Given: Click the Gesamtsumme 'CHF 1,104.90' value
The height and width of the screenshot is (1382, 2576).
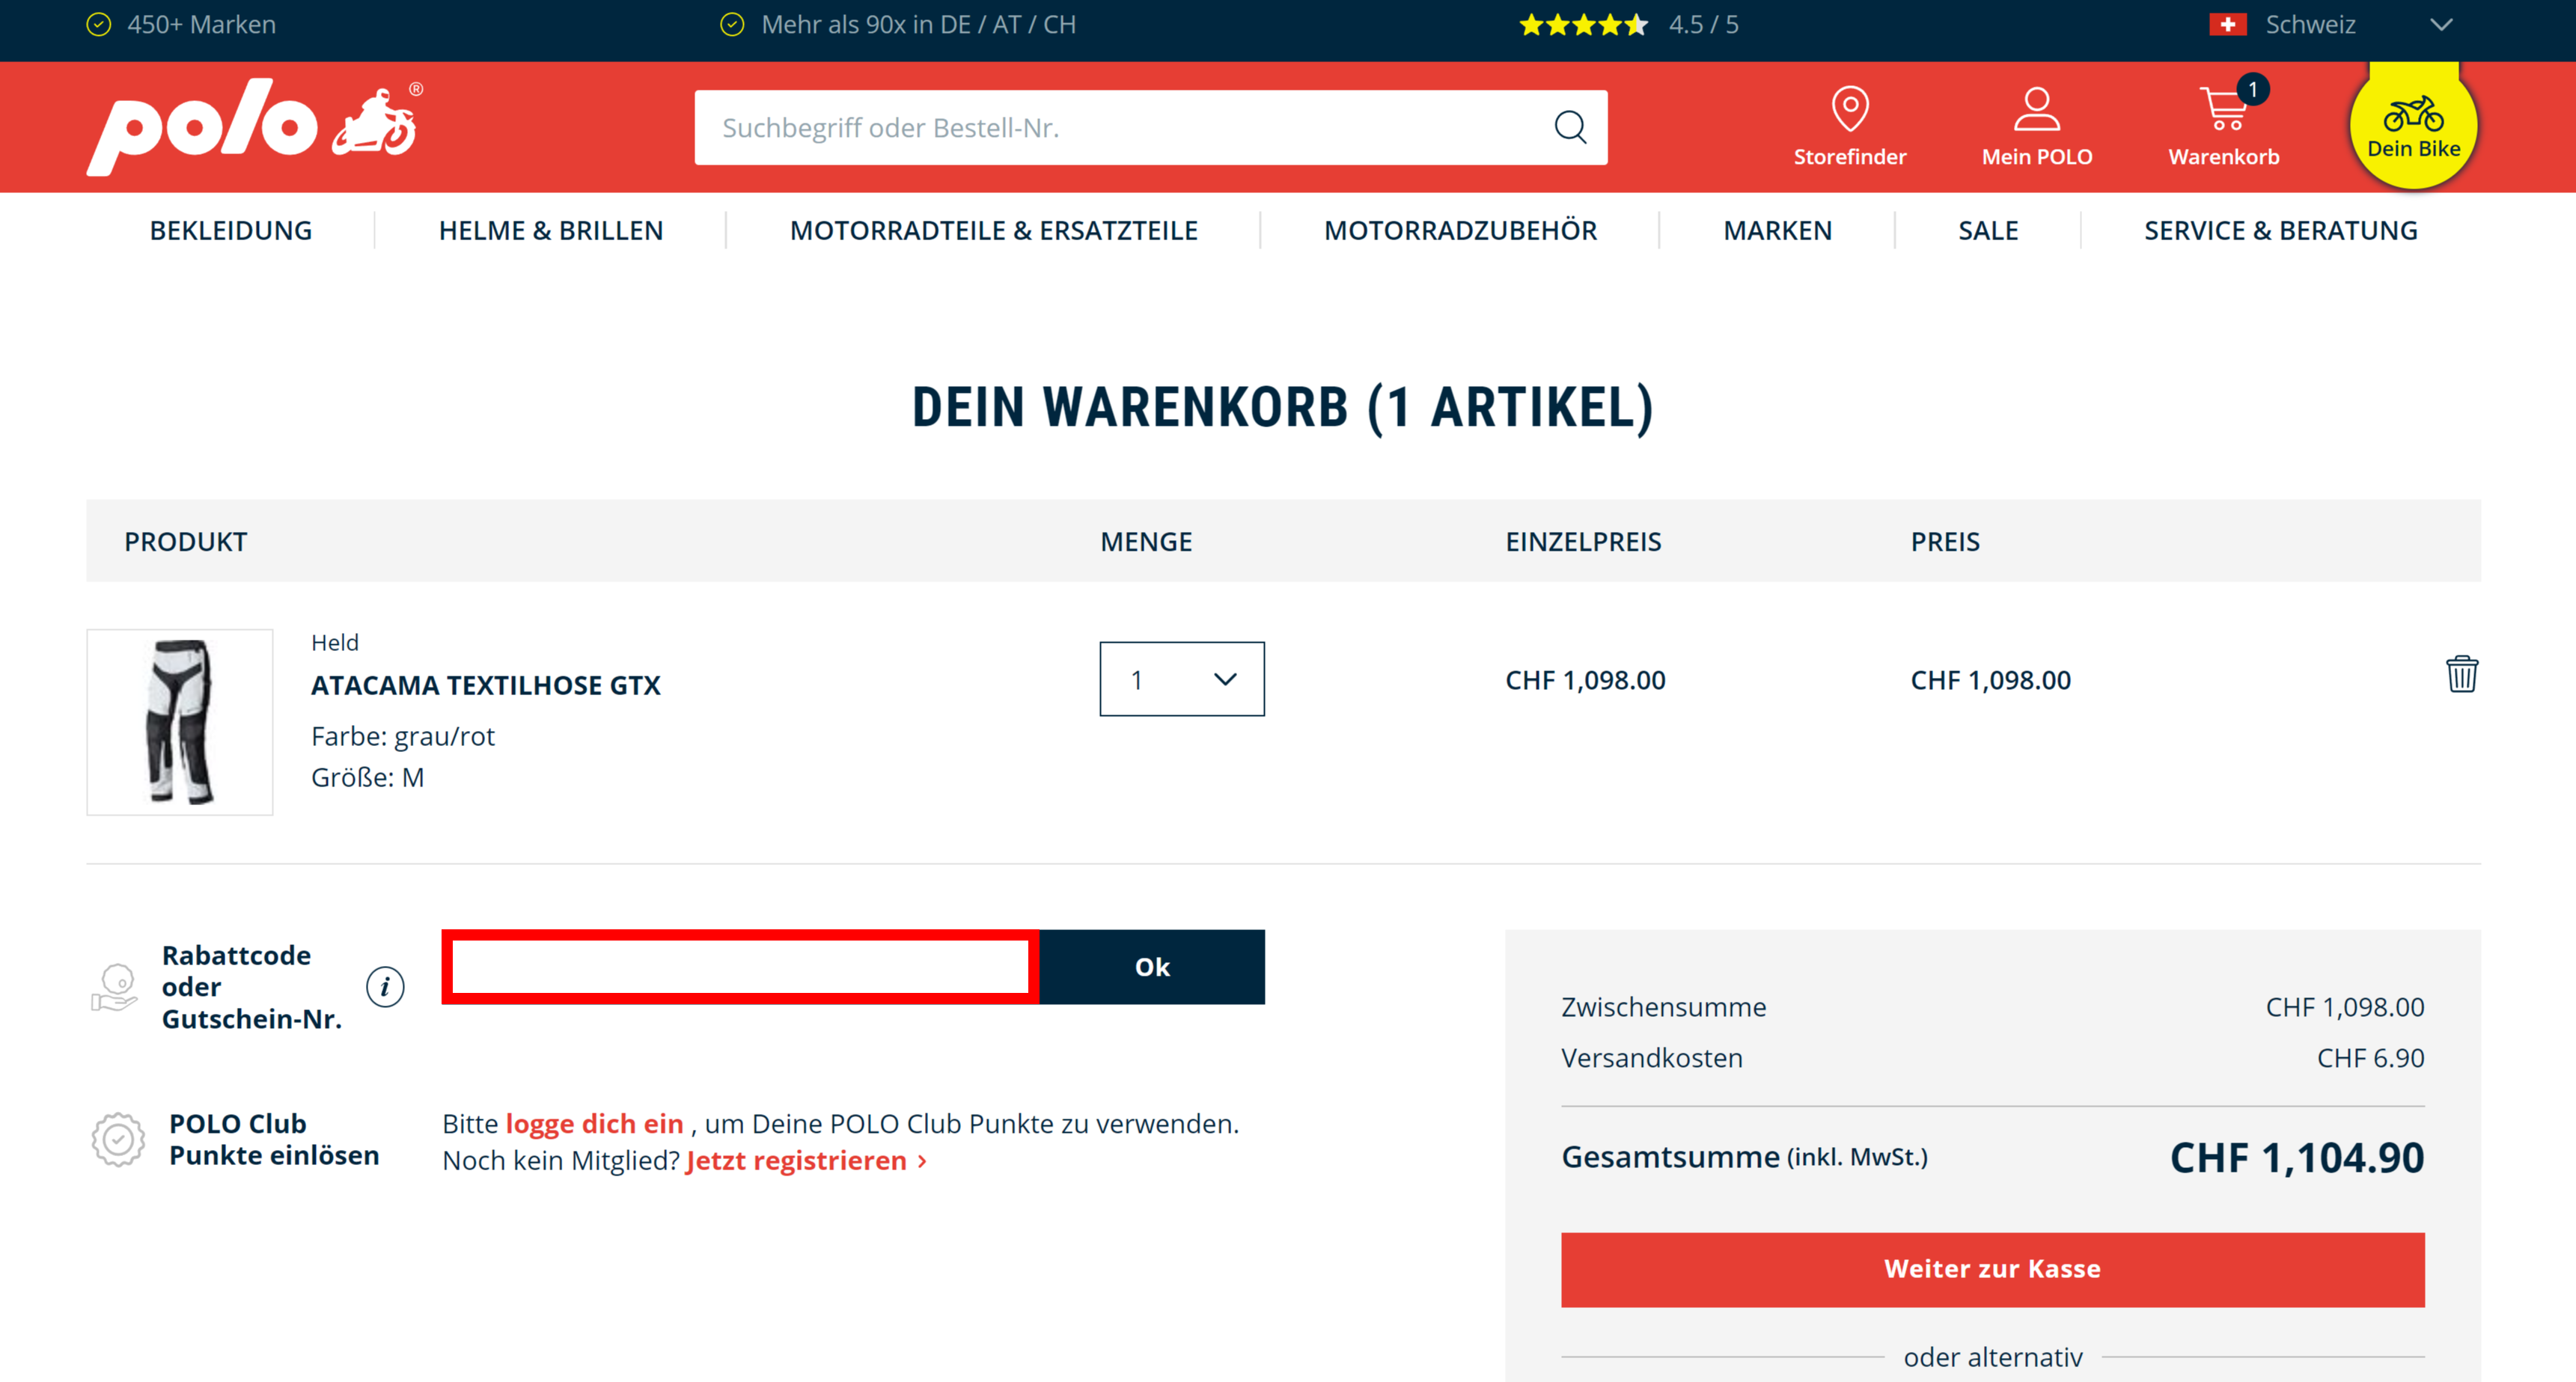Looking at the screenshot, I should pos(2297,1157).
